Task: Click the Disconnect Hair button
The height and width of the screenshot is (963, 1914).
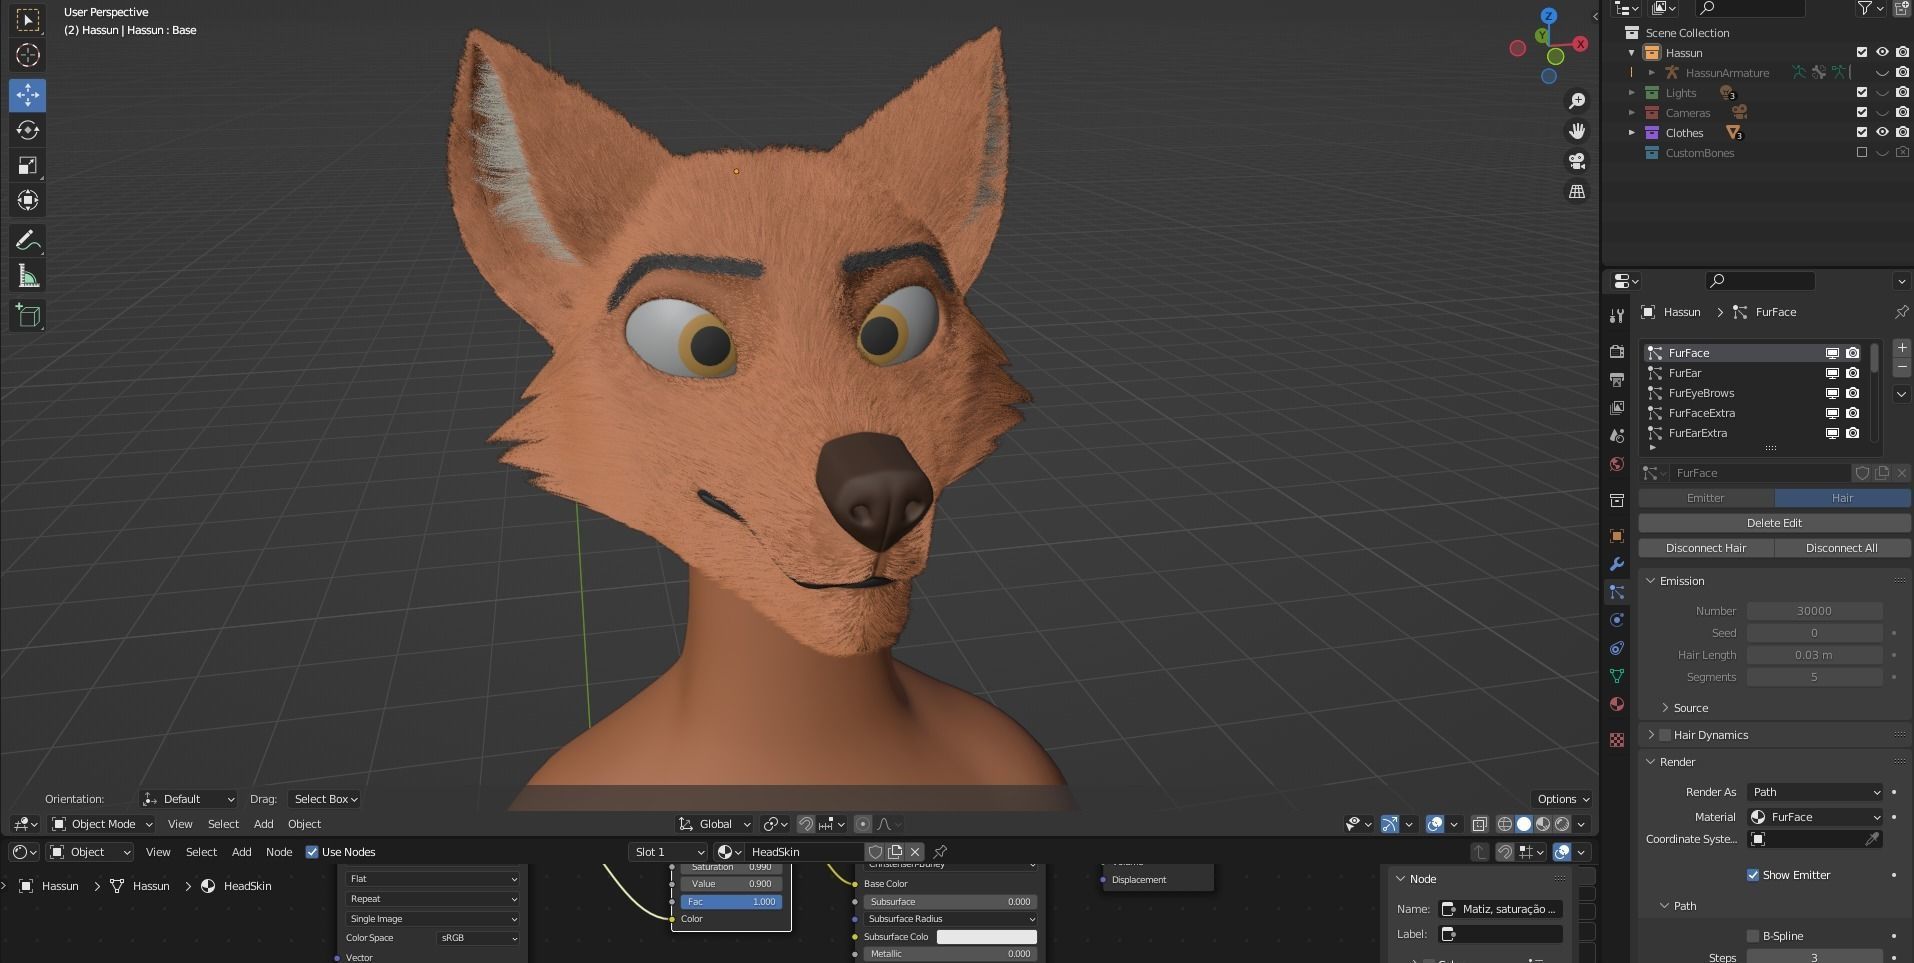Action: click(1706, 548)
